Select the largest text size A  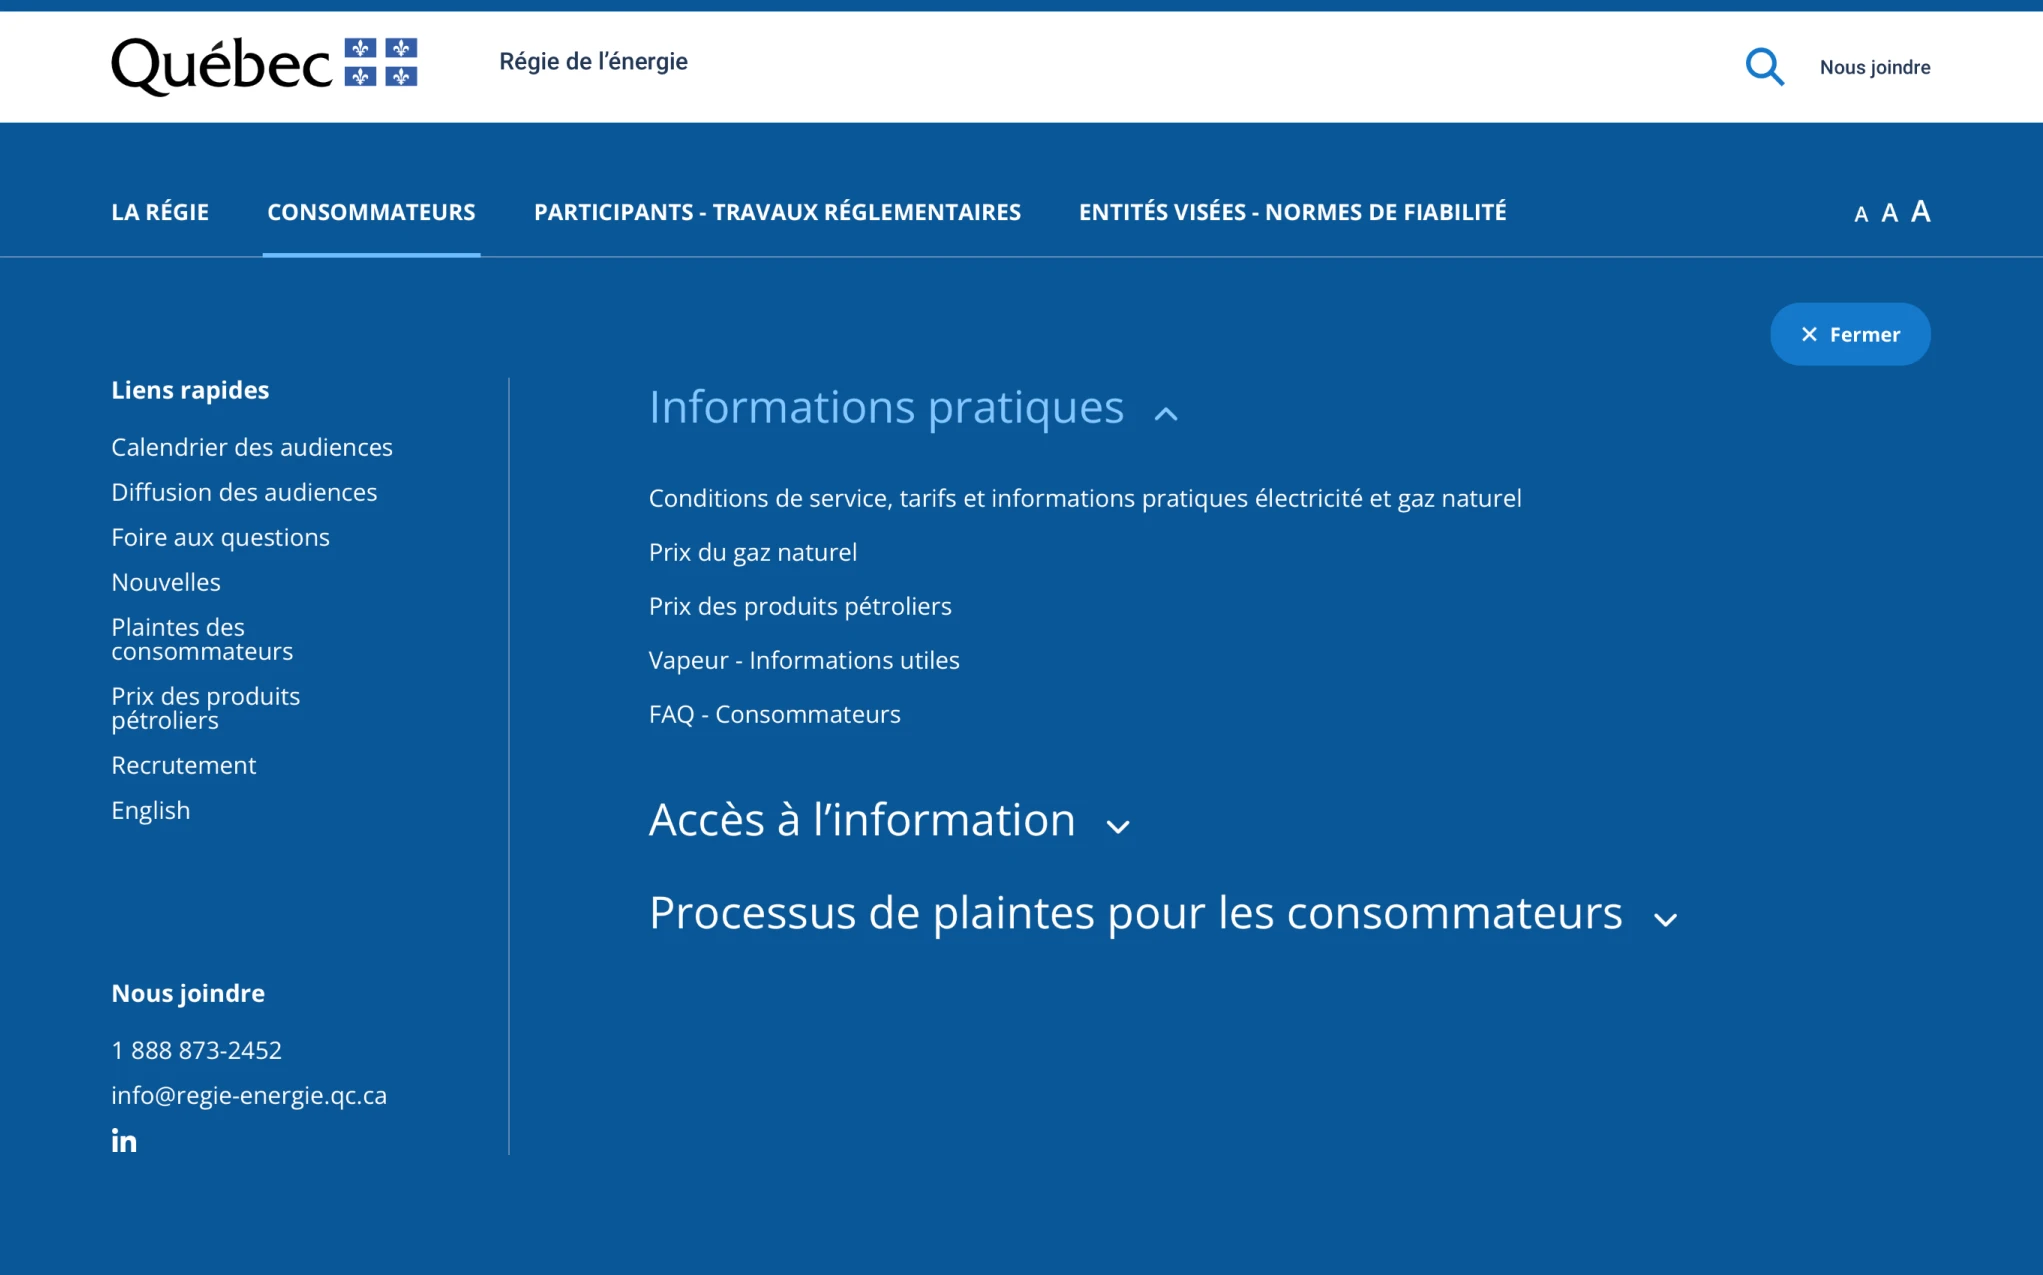point(1920,211)
